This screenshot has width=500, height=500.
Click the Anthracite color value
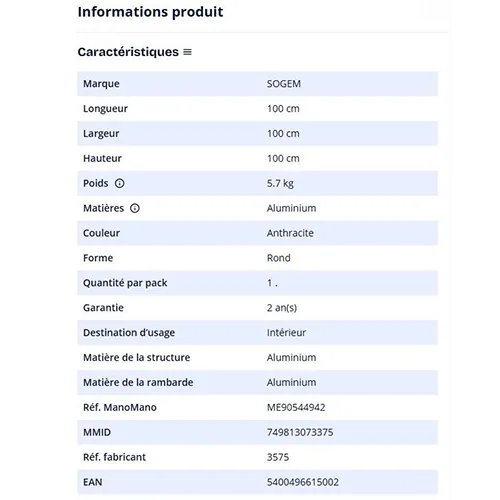coord(290,233)
